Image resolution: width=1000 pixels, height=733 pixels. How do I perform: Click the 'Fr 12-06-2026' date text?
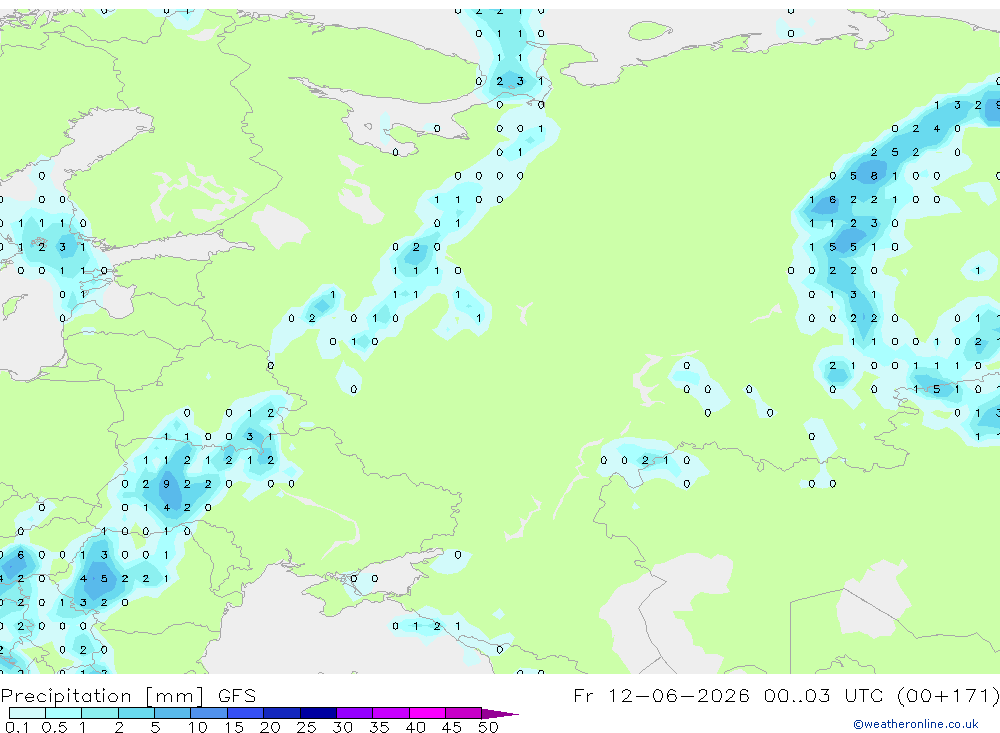coord(661,695)
